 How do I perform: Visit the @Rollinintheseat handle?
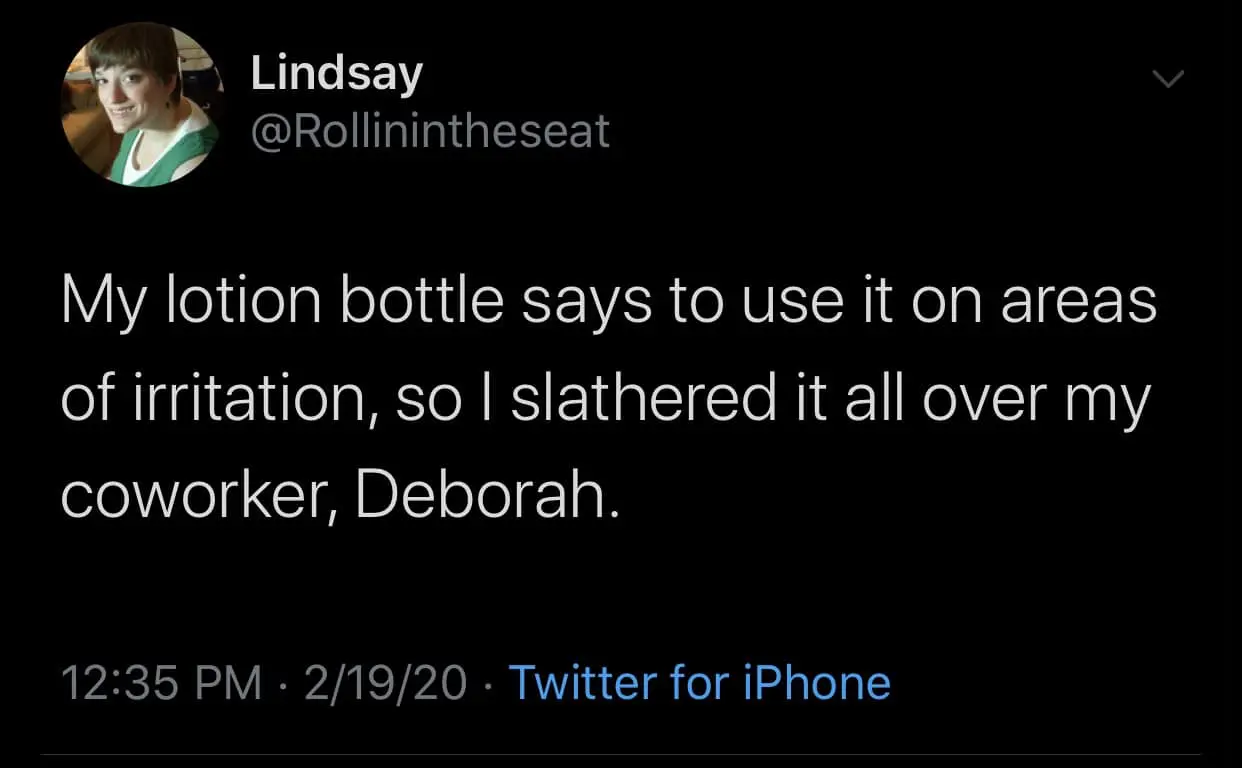tap(429, 130)
